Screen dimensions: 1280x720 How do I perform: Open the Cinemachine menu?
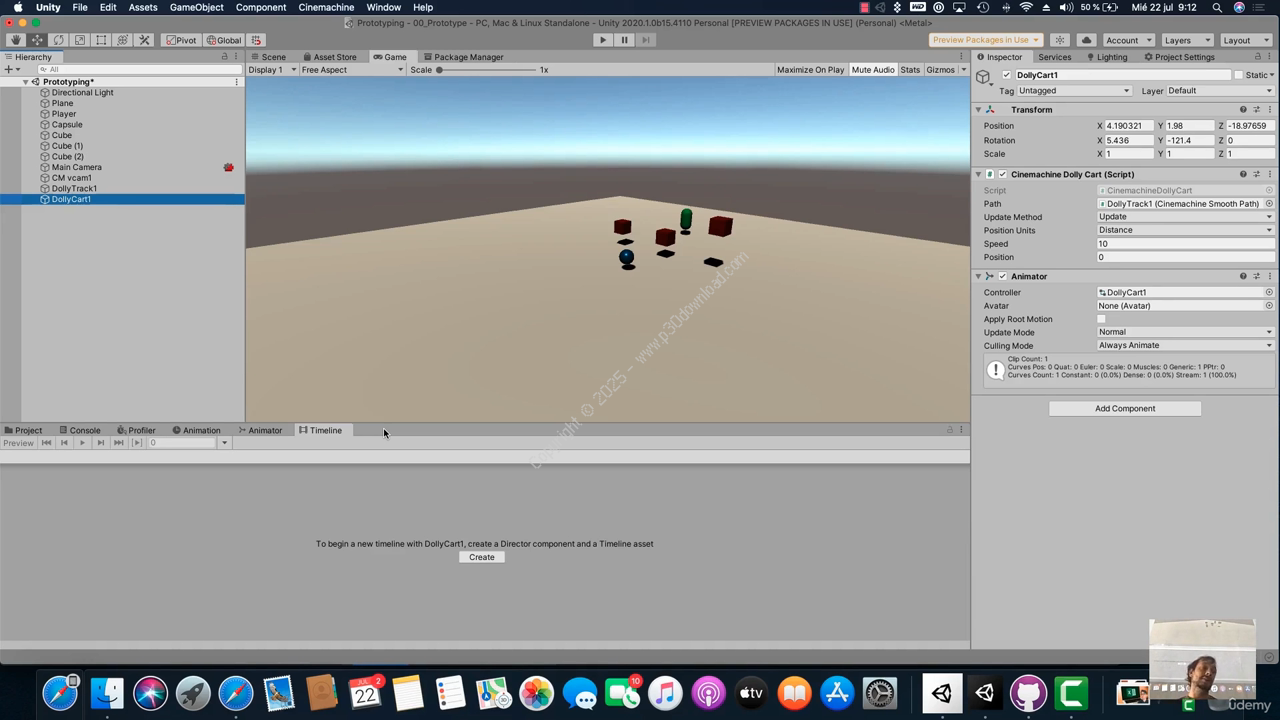pyautogui.click(x=326, y=7)
